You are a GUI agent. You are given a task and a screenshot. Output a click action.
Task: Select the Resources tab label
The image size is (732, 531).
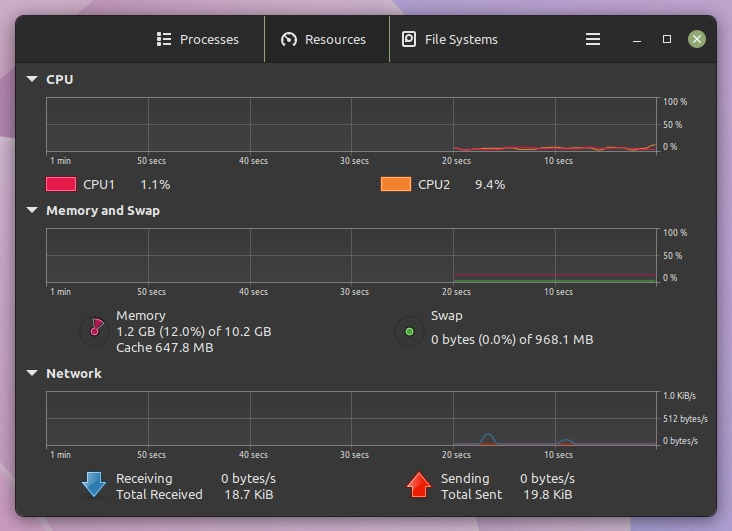[335, 40]
